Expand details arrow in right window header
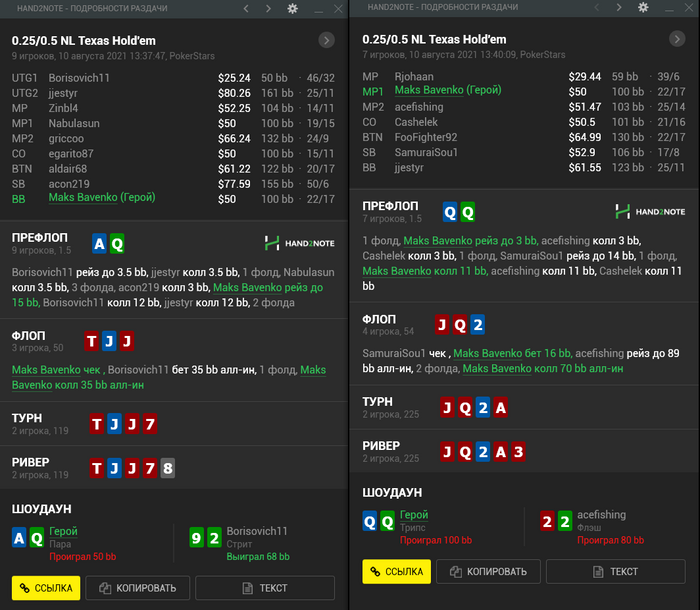This screenshot has height=610, width=700. point(677,39)
